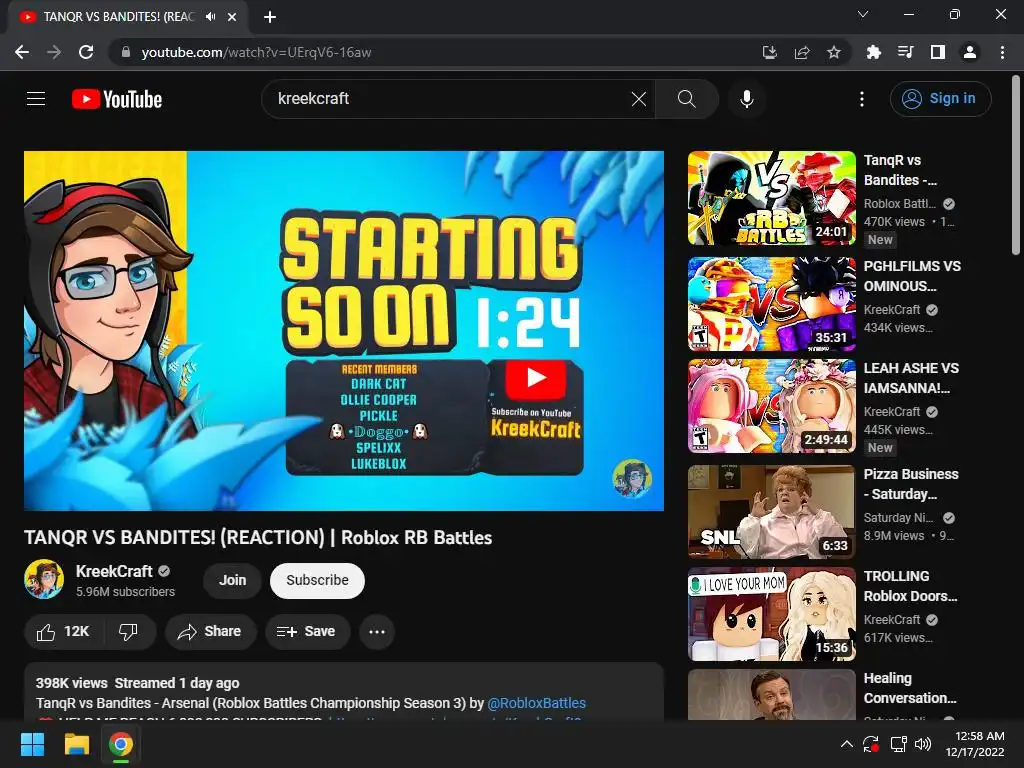This screenshot has height=768, width=1024.
Task: Subscribe to KreekCraft channel
Action: pyautogui.click(x=317, y=581)
